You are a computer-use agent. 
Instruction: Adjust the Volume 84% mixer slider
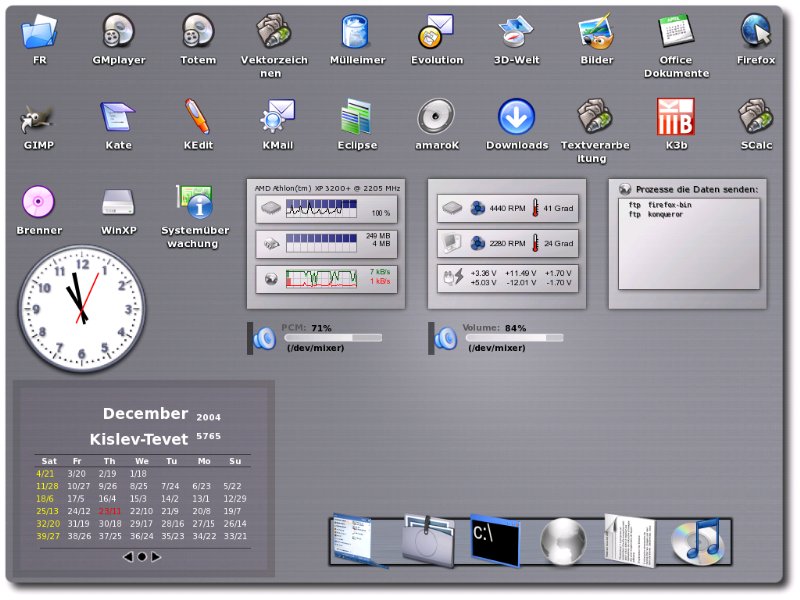coord(514,338)
